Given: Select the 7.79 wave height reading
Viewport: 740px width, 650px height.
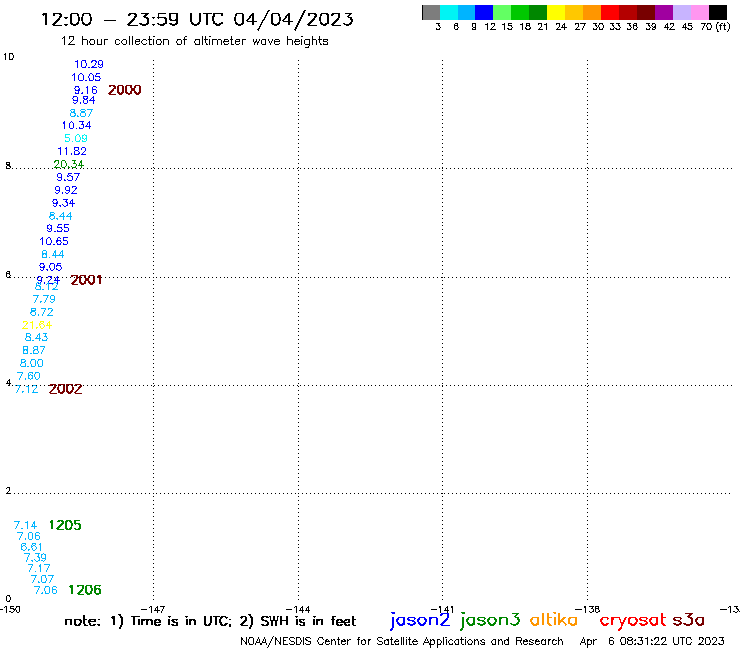Looking at the screenshot, I should [44, 299].
